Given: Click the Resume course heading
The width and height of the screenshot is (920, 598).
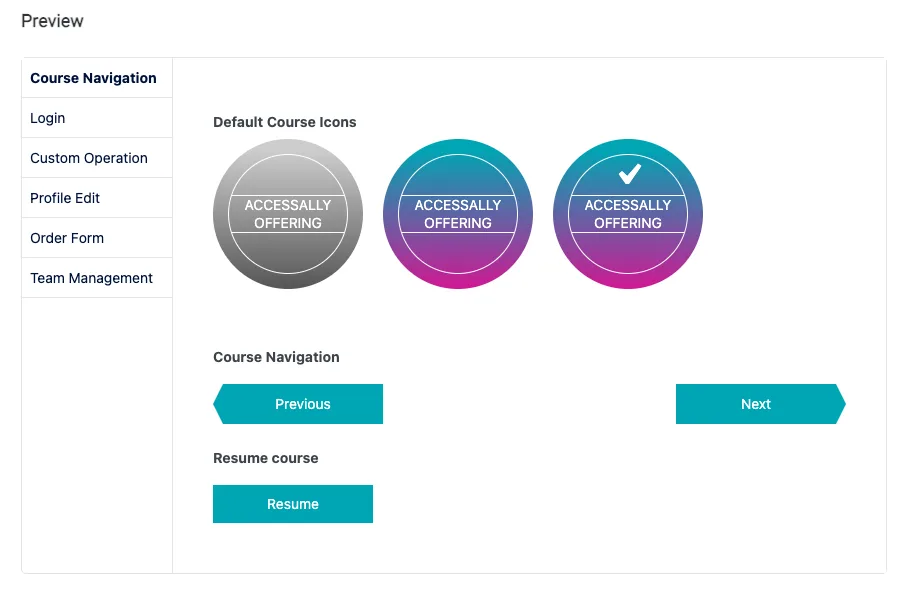Looking at the screenshot, I should tap(266, 458).
